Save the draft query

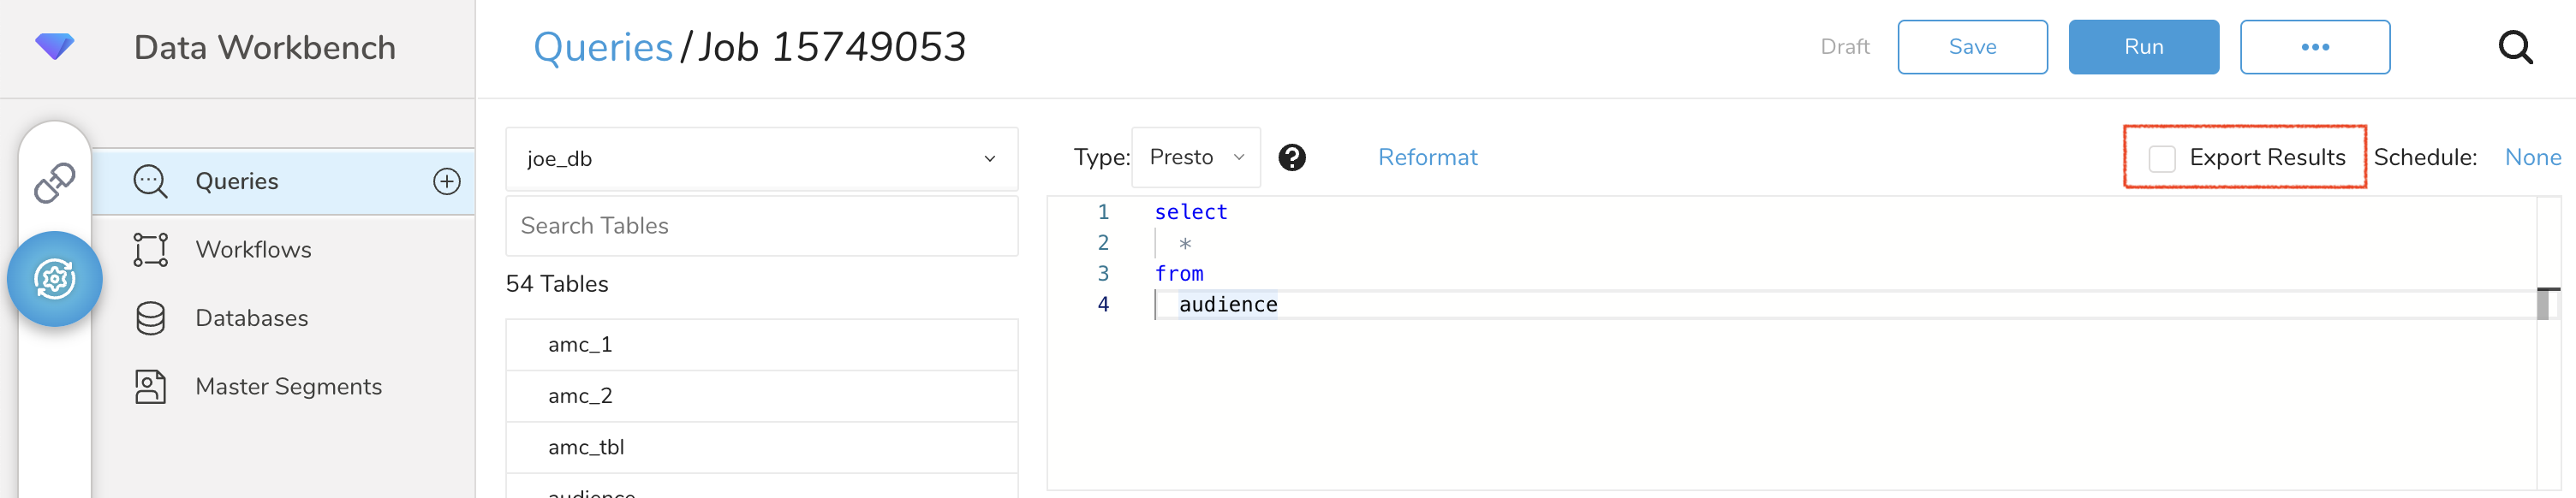pos(1971,47)
